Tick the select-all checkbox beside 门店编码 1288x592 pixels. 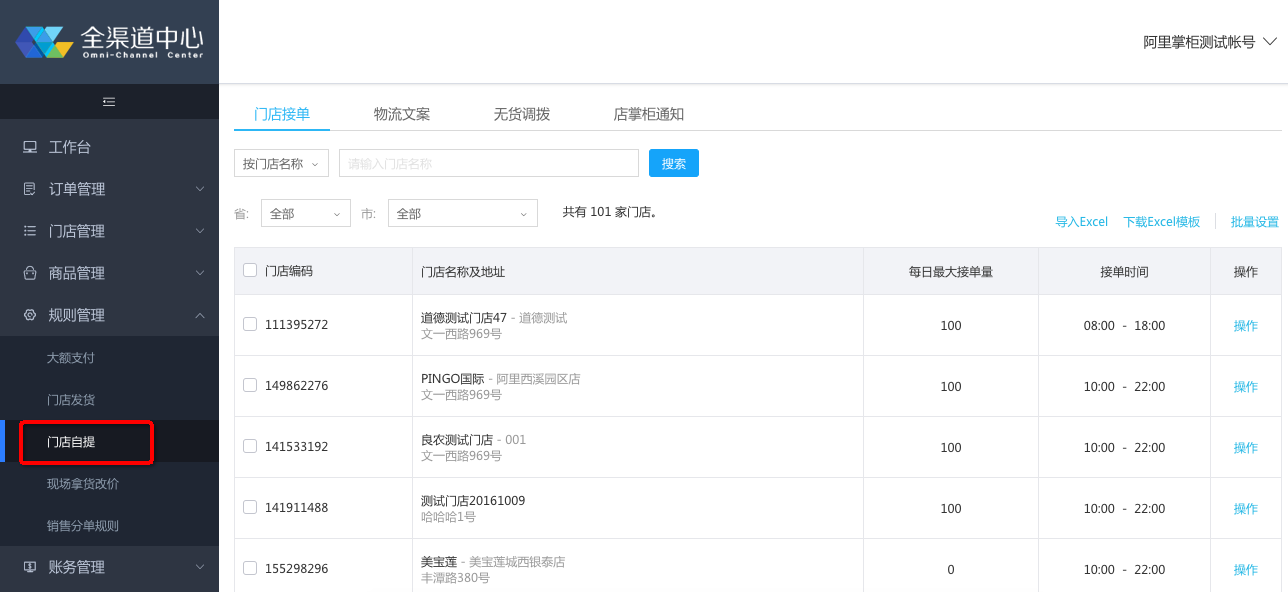[250, 270]
